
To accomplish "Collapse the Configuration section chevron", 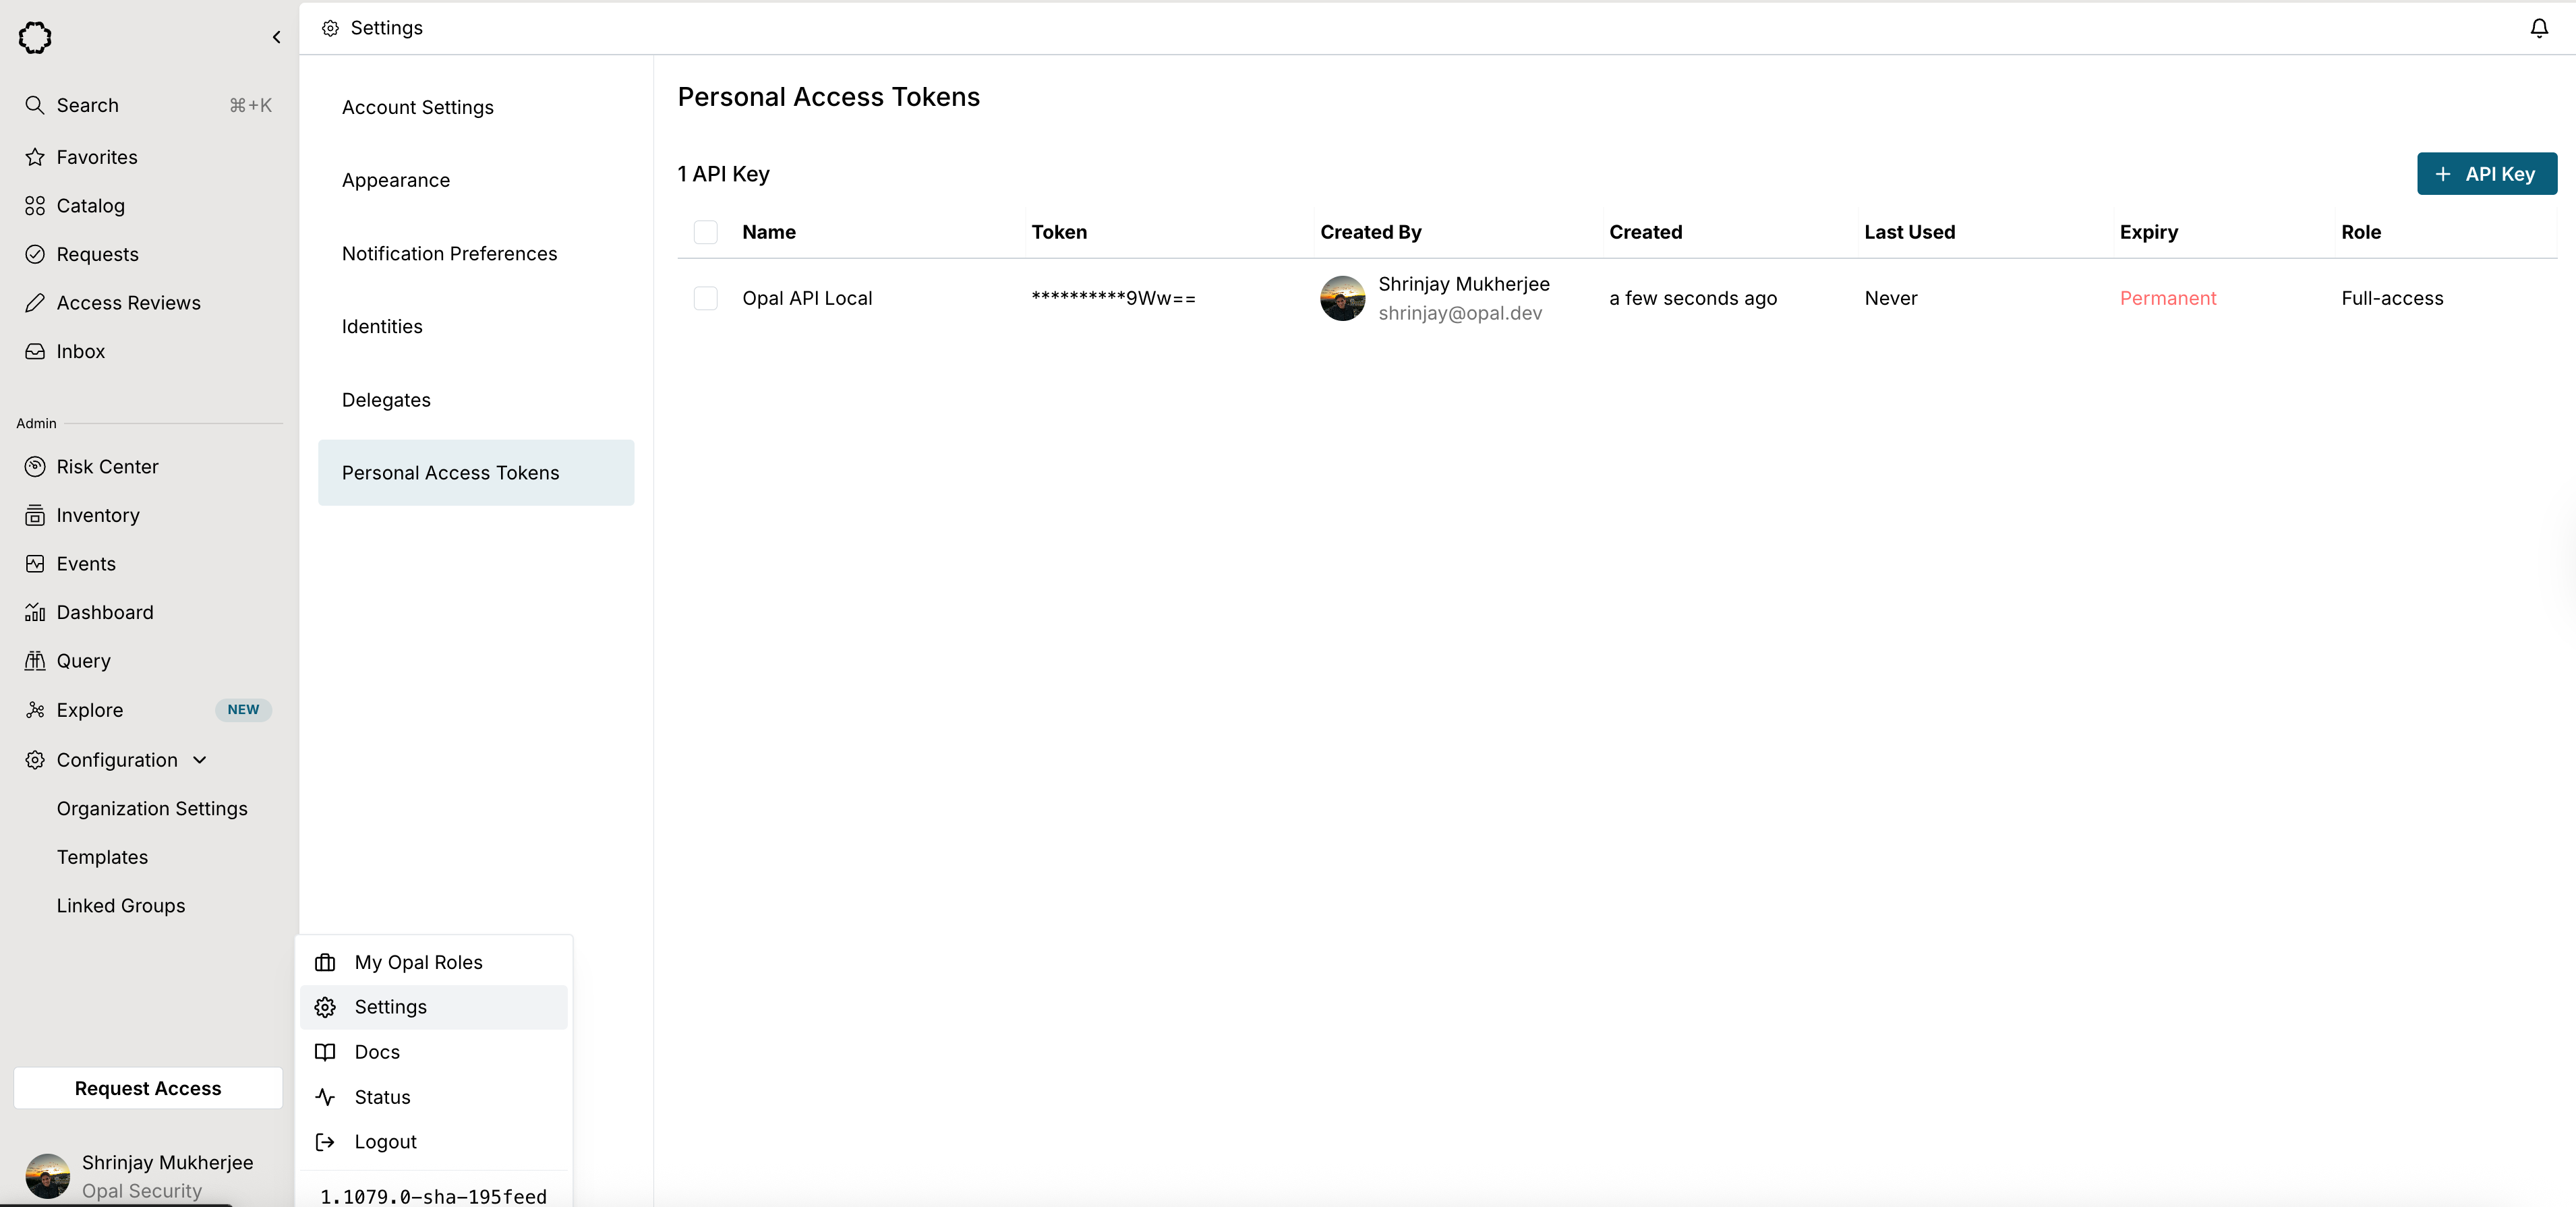I will tap(200, 760).
